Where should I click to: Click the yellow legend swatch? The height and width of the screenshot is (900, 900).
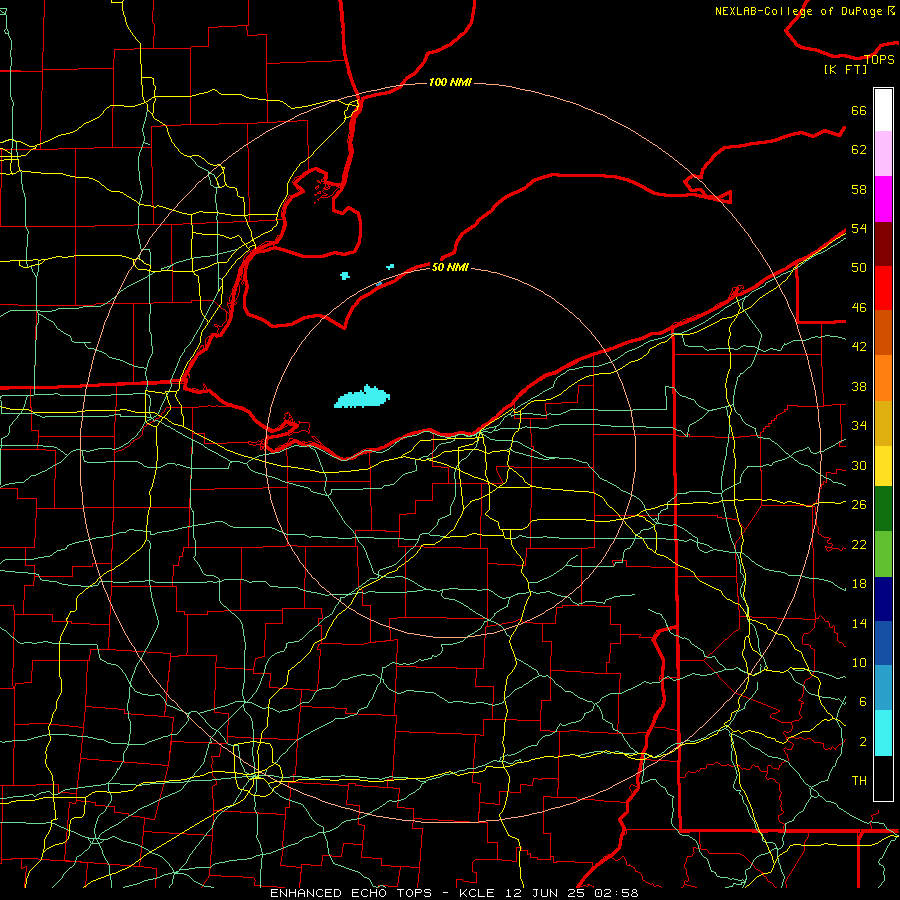coord(883,467)
